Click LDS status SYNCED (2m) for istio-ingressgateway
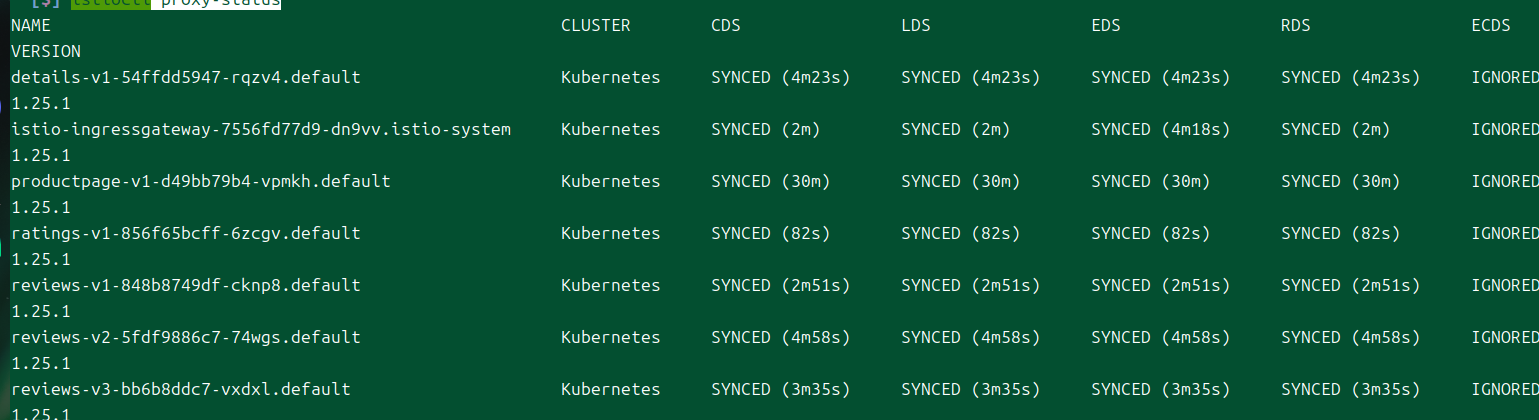Image resolution: width=1539 pixels, height=420 pixels. [956, 129]
